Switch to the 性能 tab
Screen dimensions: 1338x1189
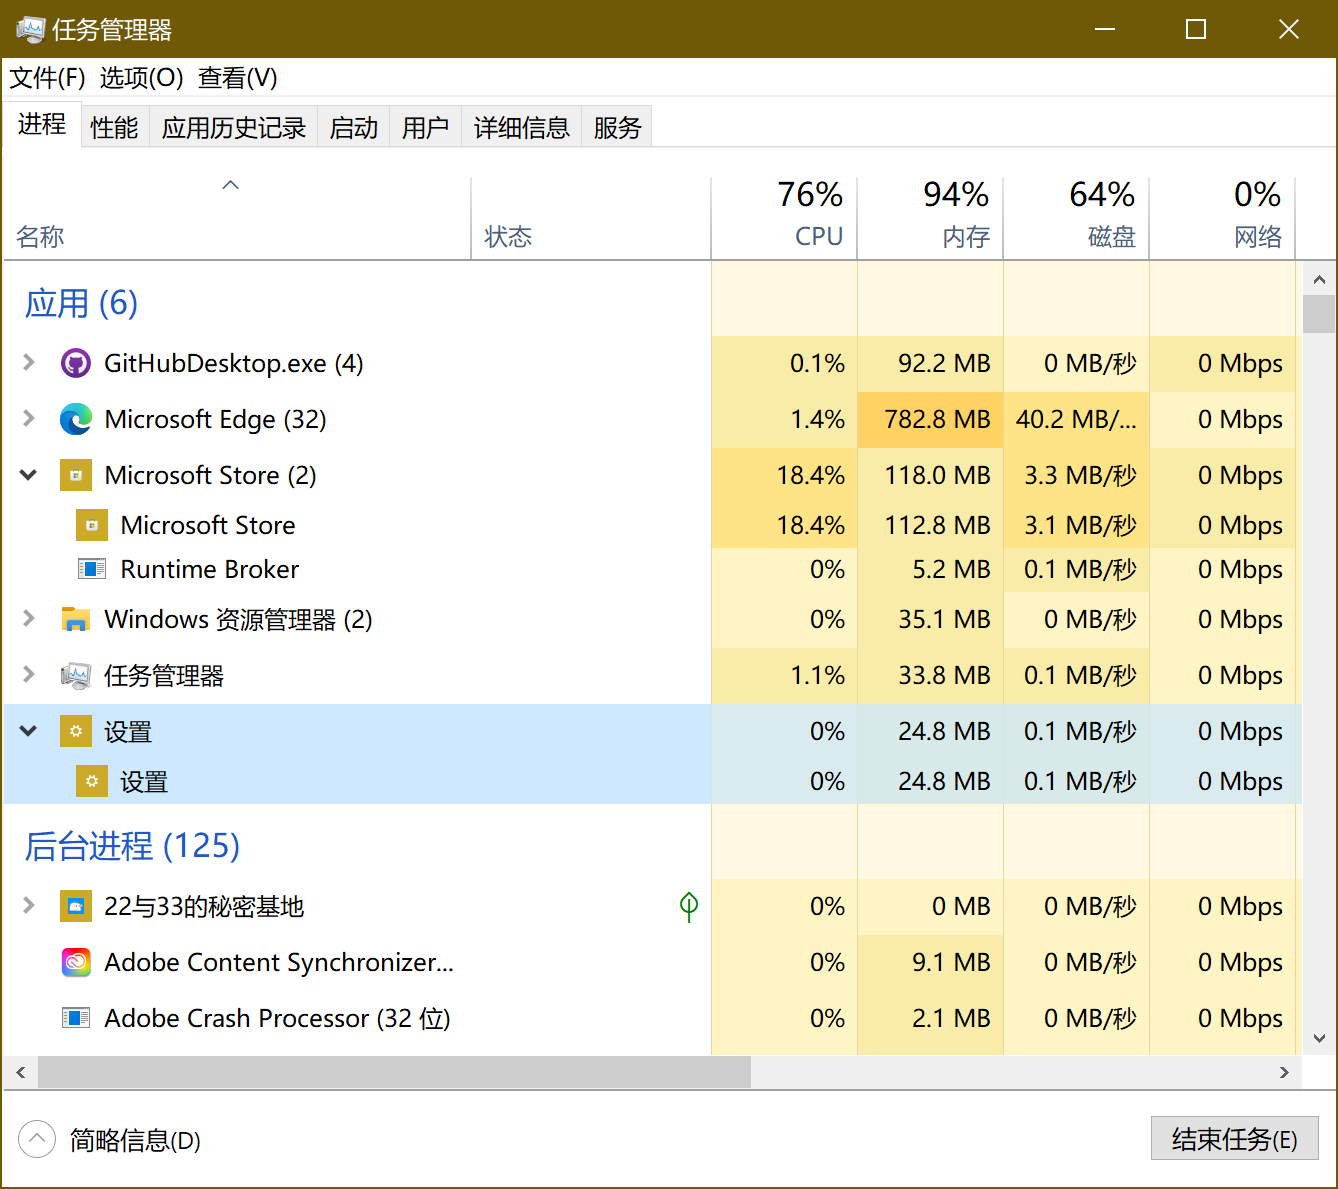coord(114,127)
